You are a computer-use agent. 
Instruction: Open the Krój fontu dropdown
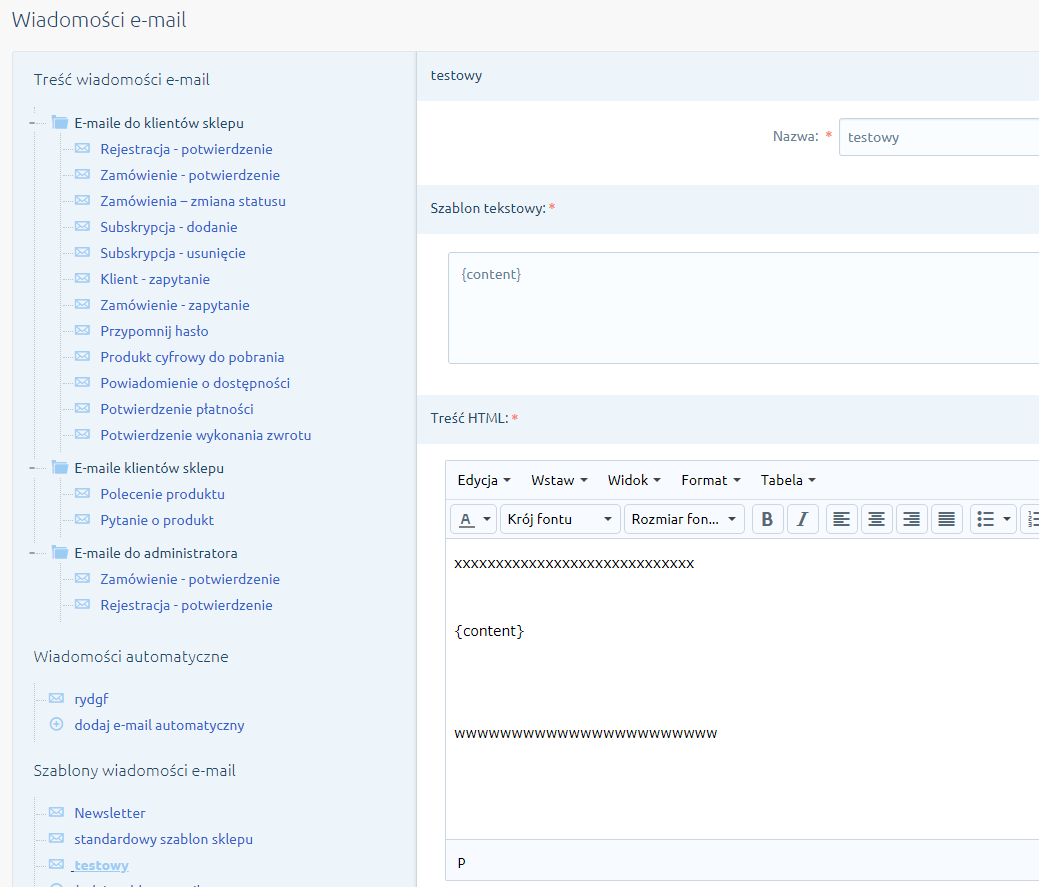[x=560, y=519]
